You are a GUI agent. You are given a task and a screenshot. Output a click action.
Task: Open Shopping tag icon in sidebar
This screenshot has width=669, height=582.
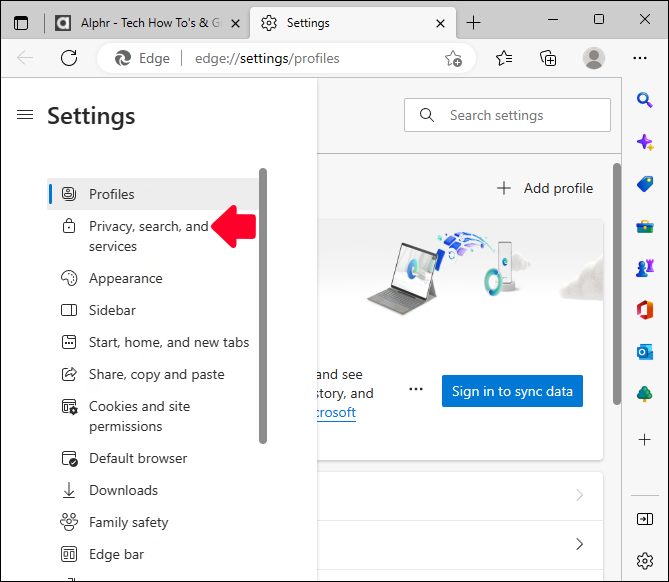click(x=645, y=184)
